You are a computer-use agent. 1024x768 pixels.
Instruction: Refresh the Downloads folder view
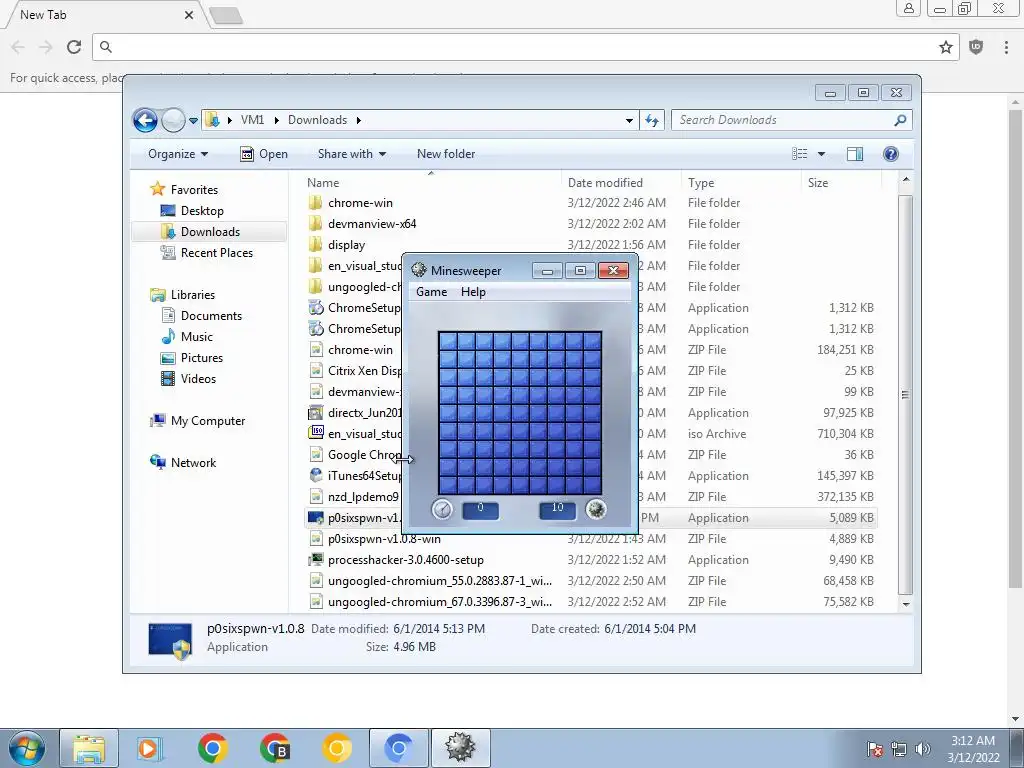click(652, 120)
